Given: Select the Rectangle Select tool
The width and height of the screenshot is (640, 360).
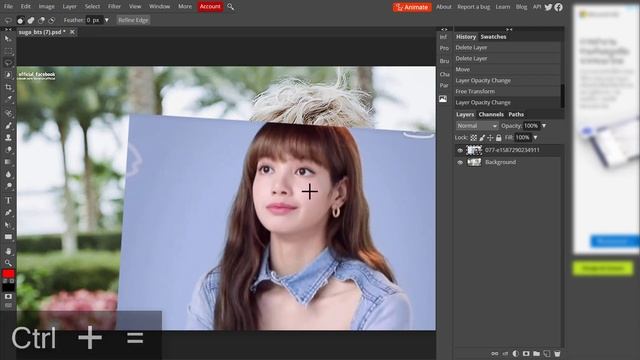Looking at the screenshot, I should click(8, 51).
